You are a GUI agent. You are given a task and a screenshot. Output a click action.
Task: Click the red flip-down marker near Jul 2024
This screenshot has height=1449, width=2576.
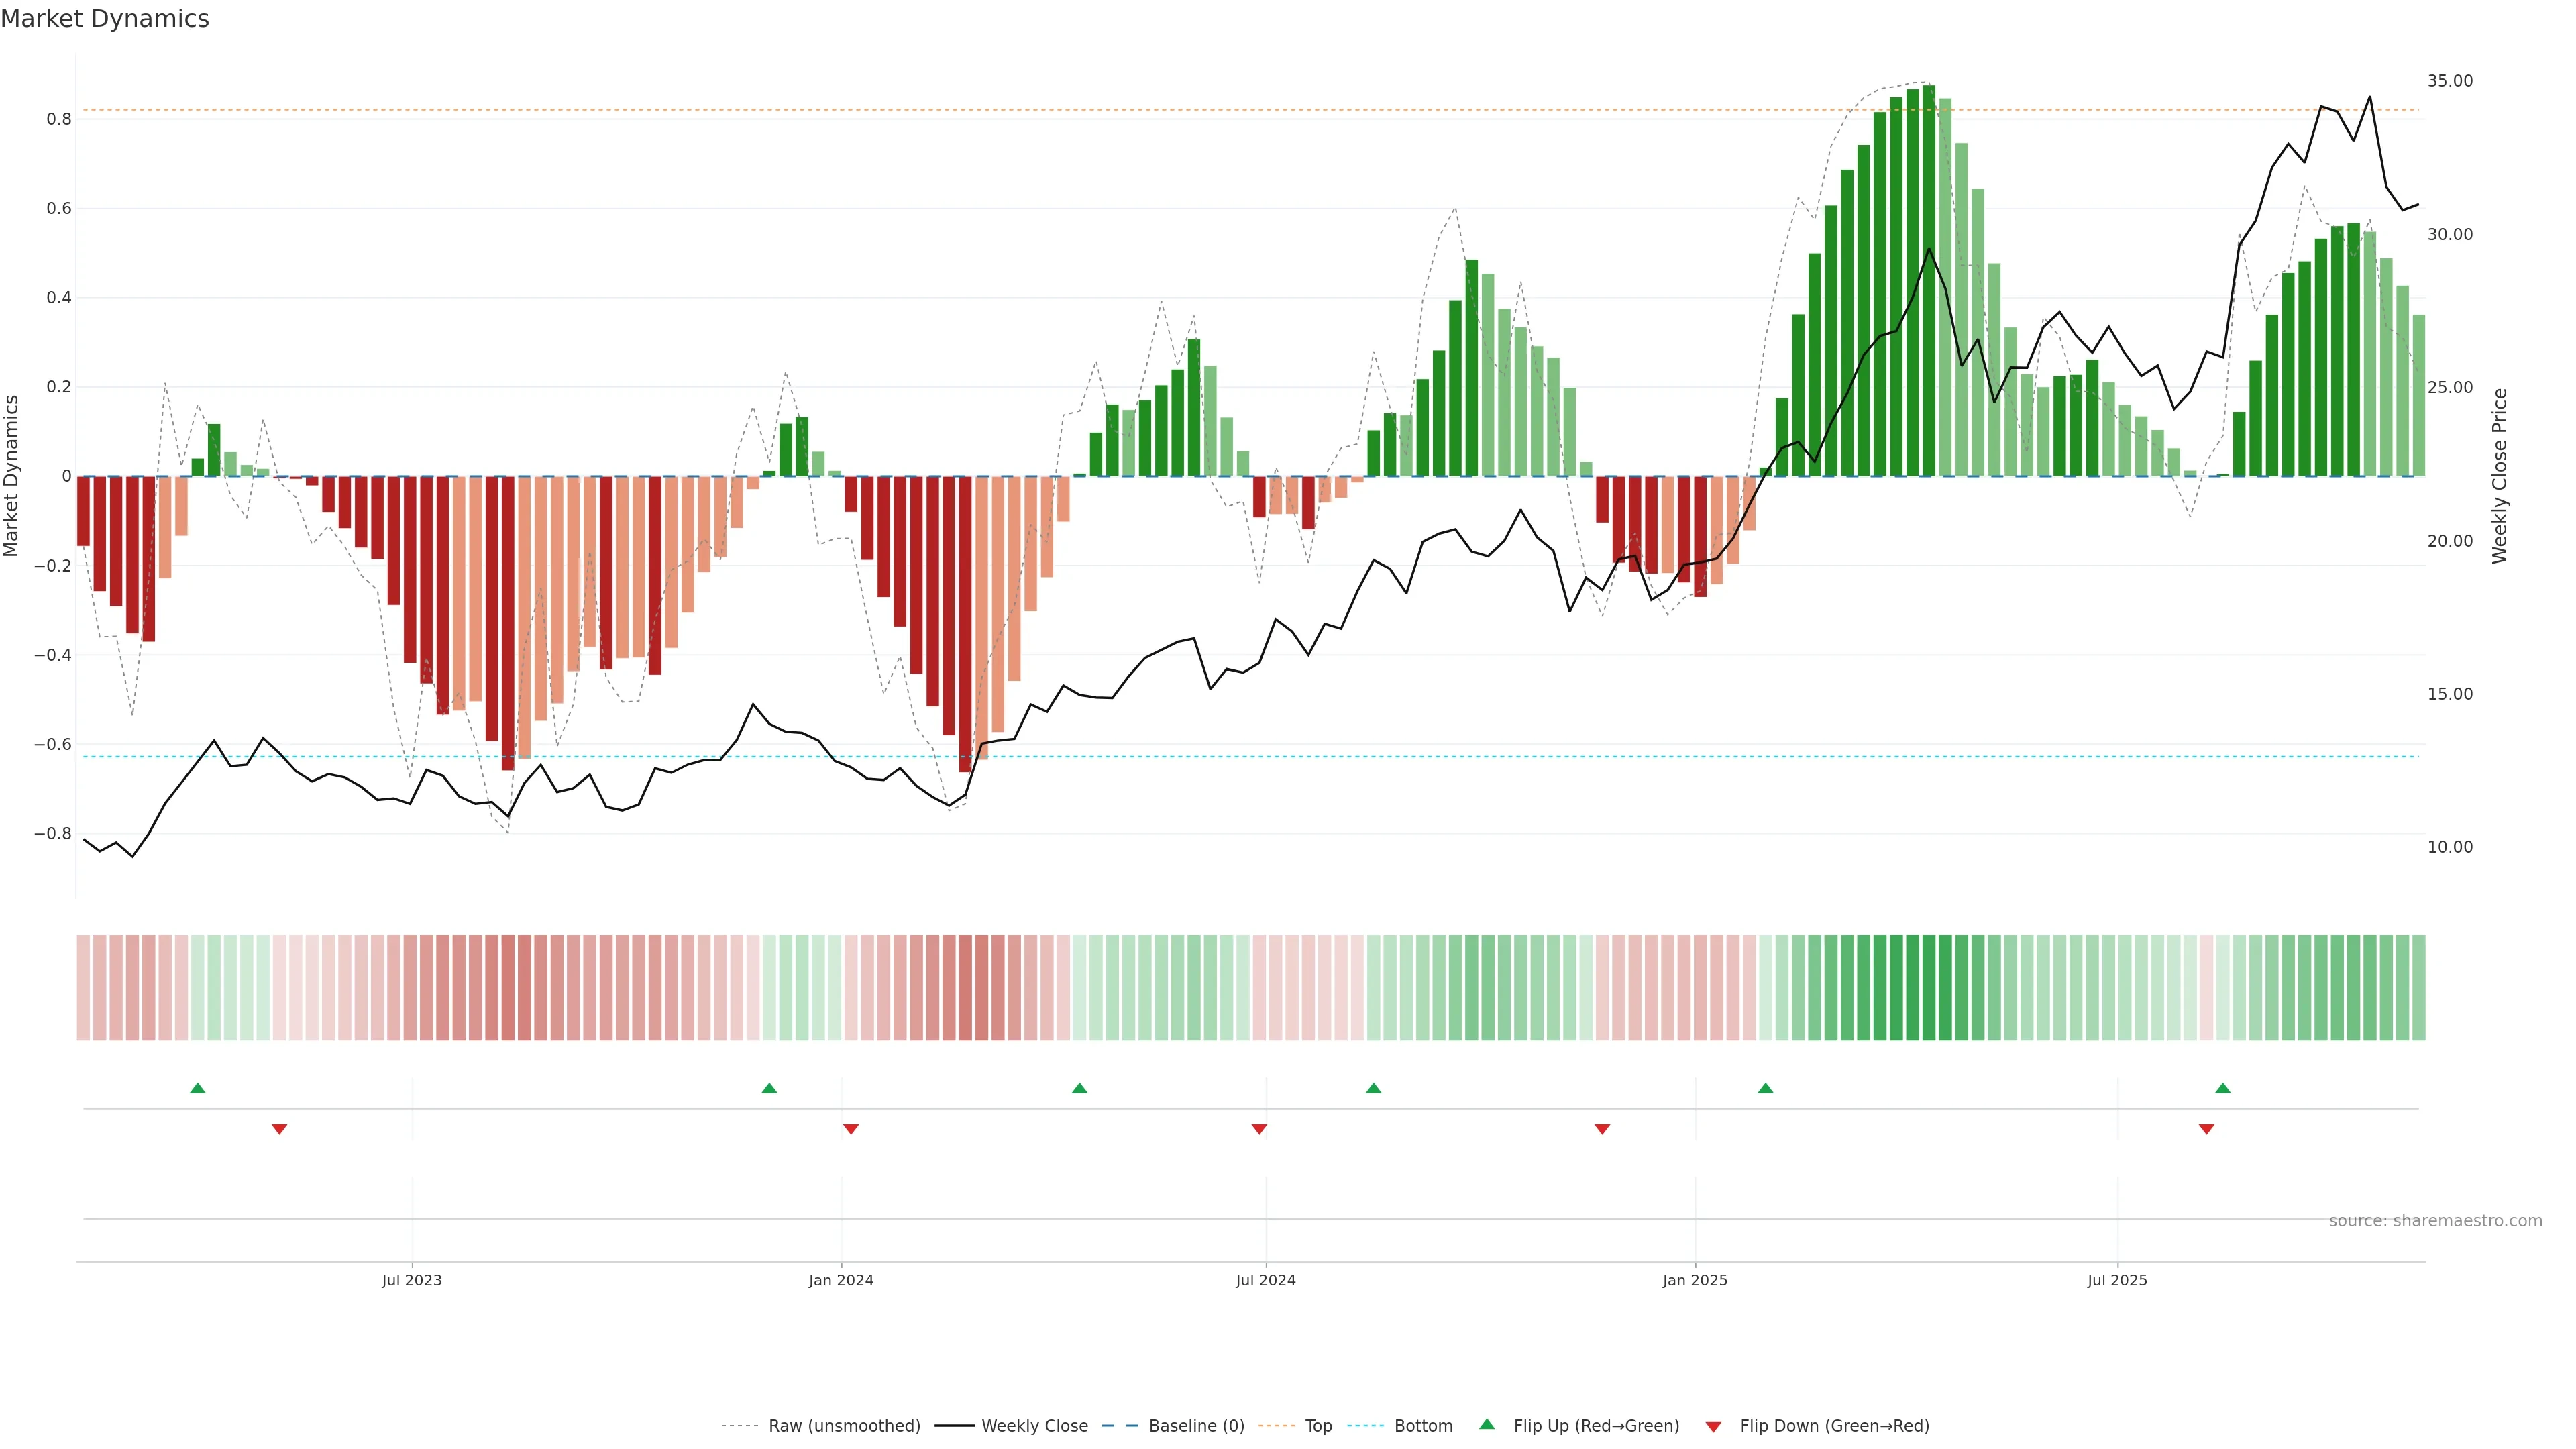[1259, 1129]
